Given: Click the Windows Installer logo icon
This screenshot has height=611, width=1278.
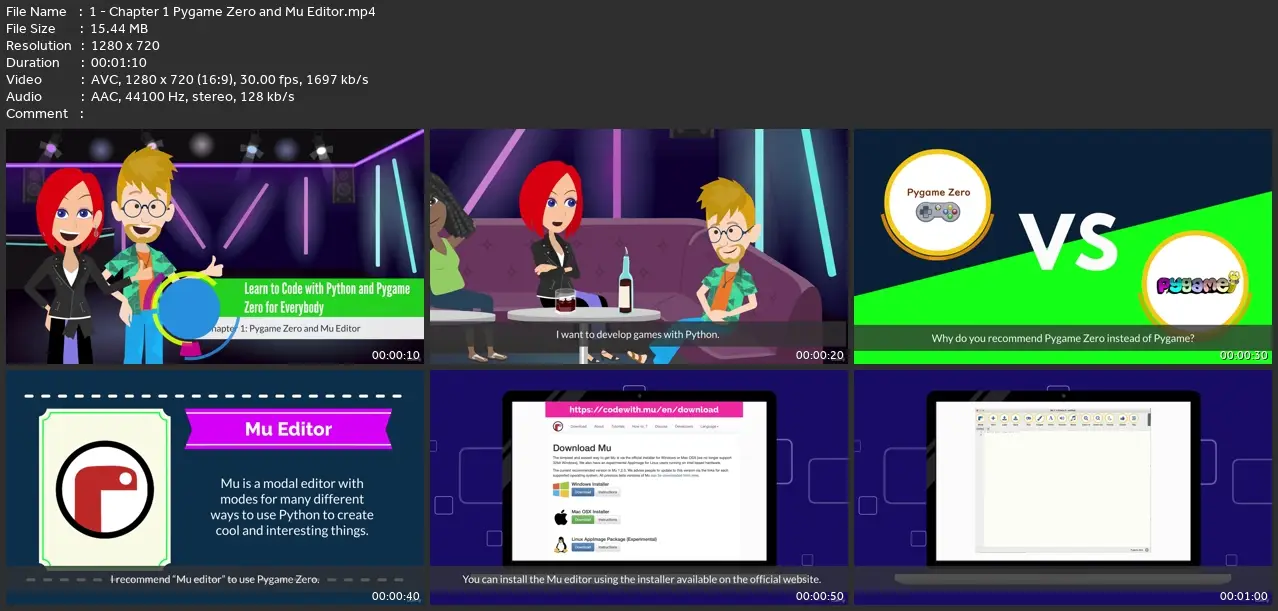Looking at the screenshot, I should pyautogui.click(x=561, y=490).
